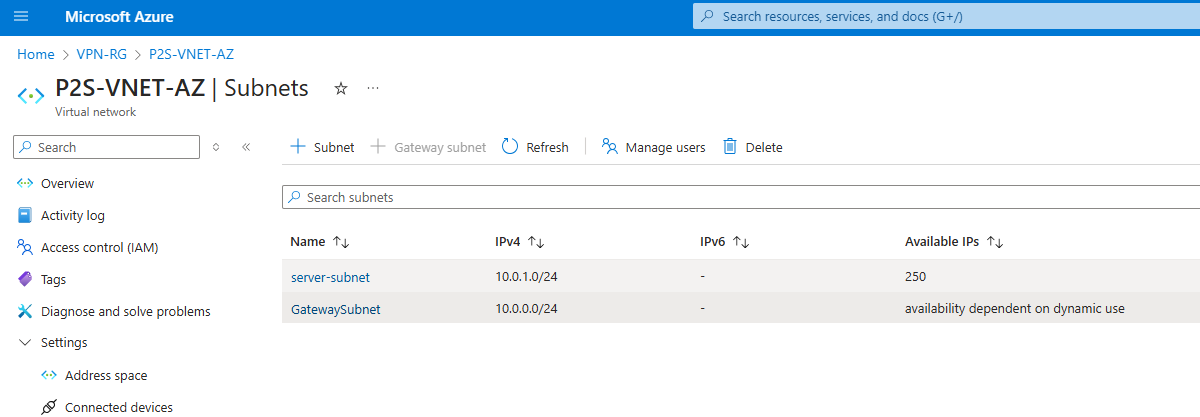Sort by IPv6 column arrows
1200x417 pixels.
click(741, 242)
